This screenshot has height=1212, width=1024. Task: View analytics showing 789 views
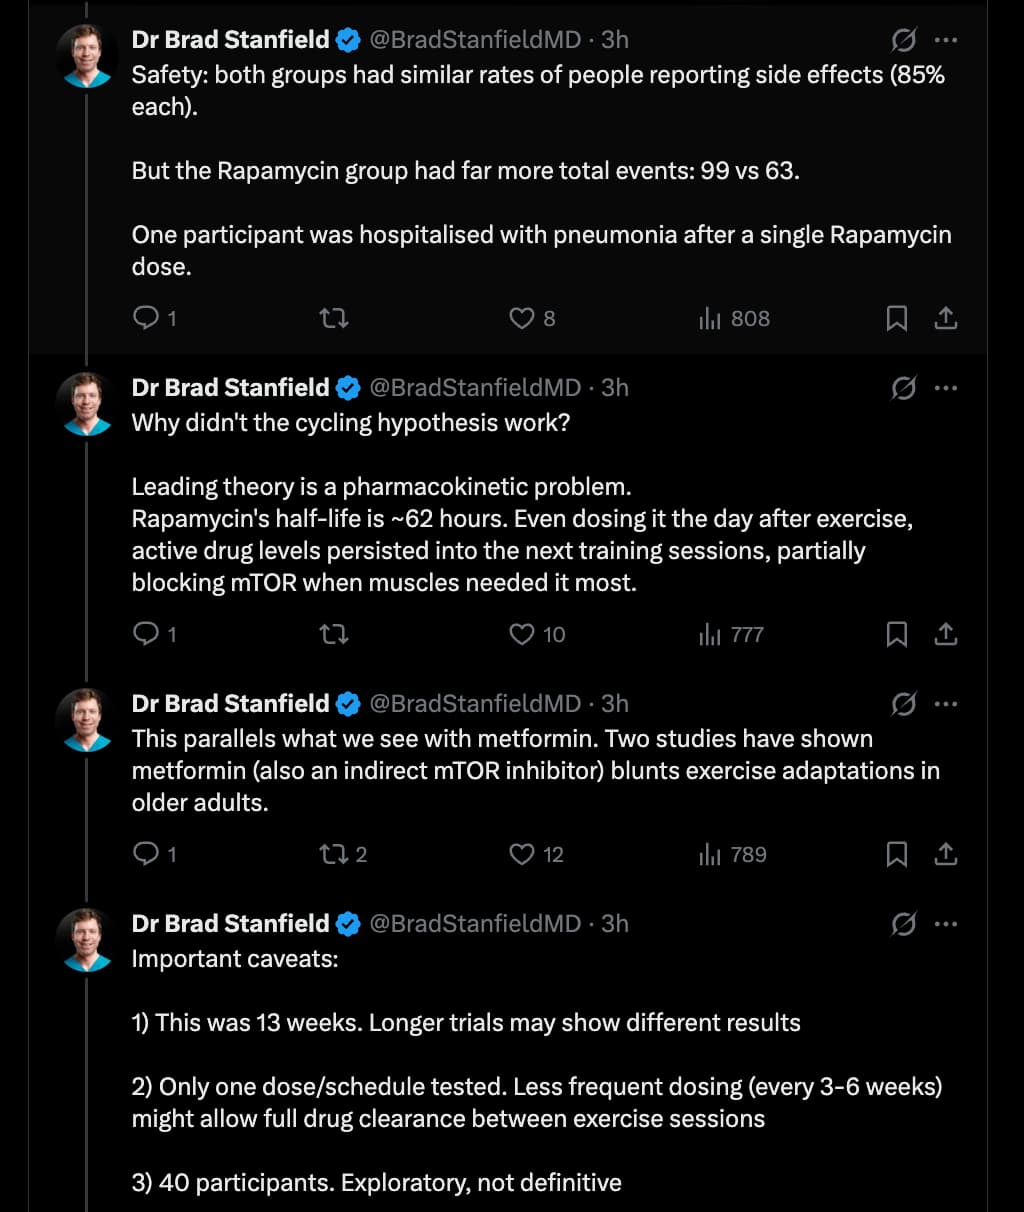point(734,854)
